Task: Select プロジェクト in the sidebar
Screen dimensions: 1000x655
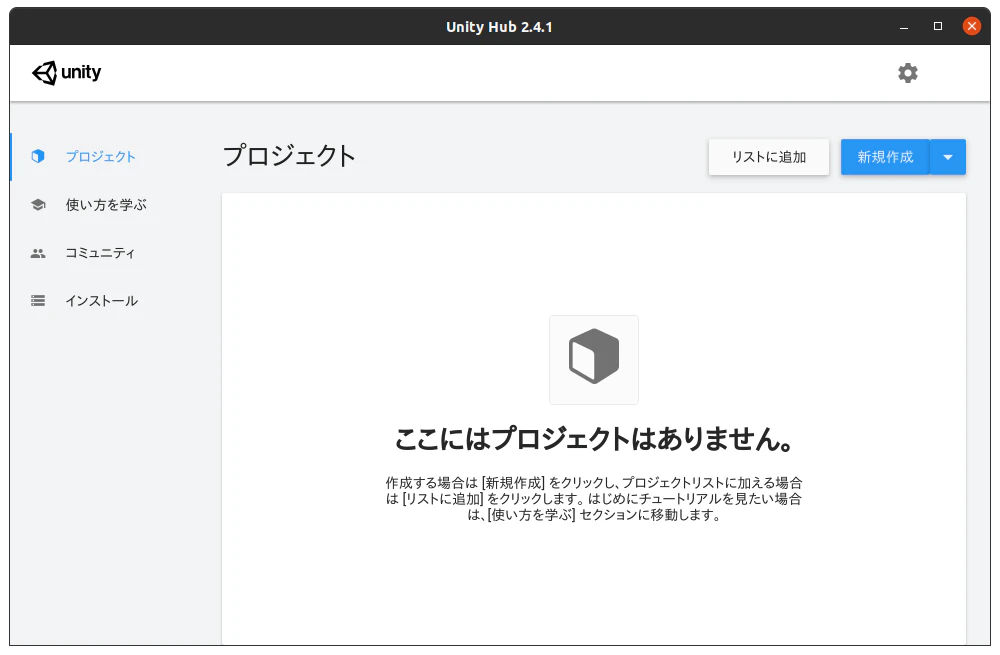Action: (x=101, y=156)
